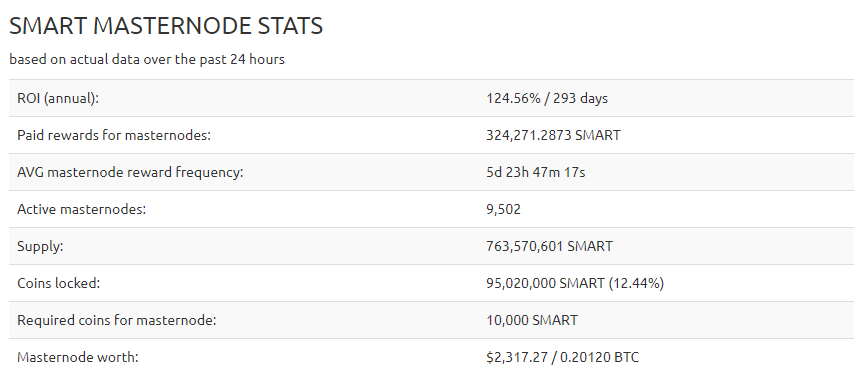This screenshot has height=381, width=854.
Task: Click the SMART MASTERNODE STATS heading
Action: [166, 26]
